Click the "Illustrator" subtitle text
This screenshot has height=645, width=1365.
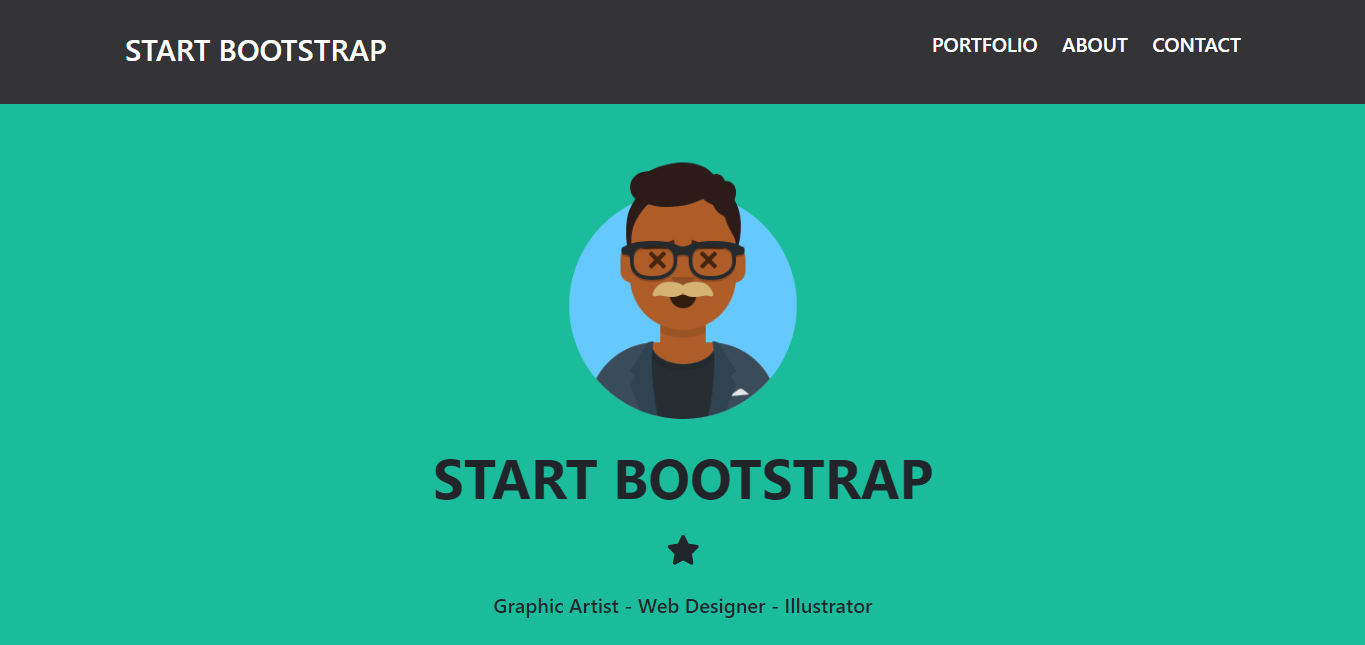click(x=828, y=606)
